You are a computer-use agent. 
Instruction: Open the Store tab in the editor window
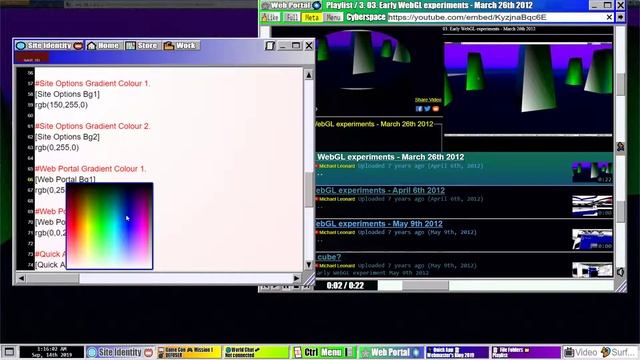tap(142, 46)
